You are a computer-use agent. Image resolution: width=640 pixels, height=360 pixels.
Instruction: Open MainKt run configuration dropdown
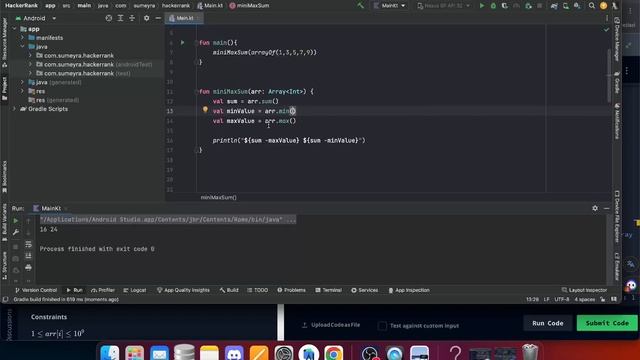point(389,6)
